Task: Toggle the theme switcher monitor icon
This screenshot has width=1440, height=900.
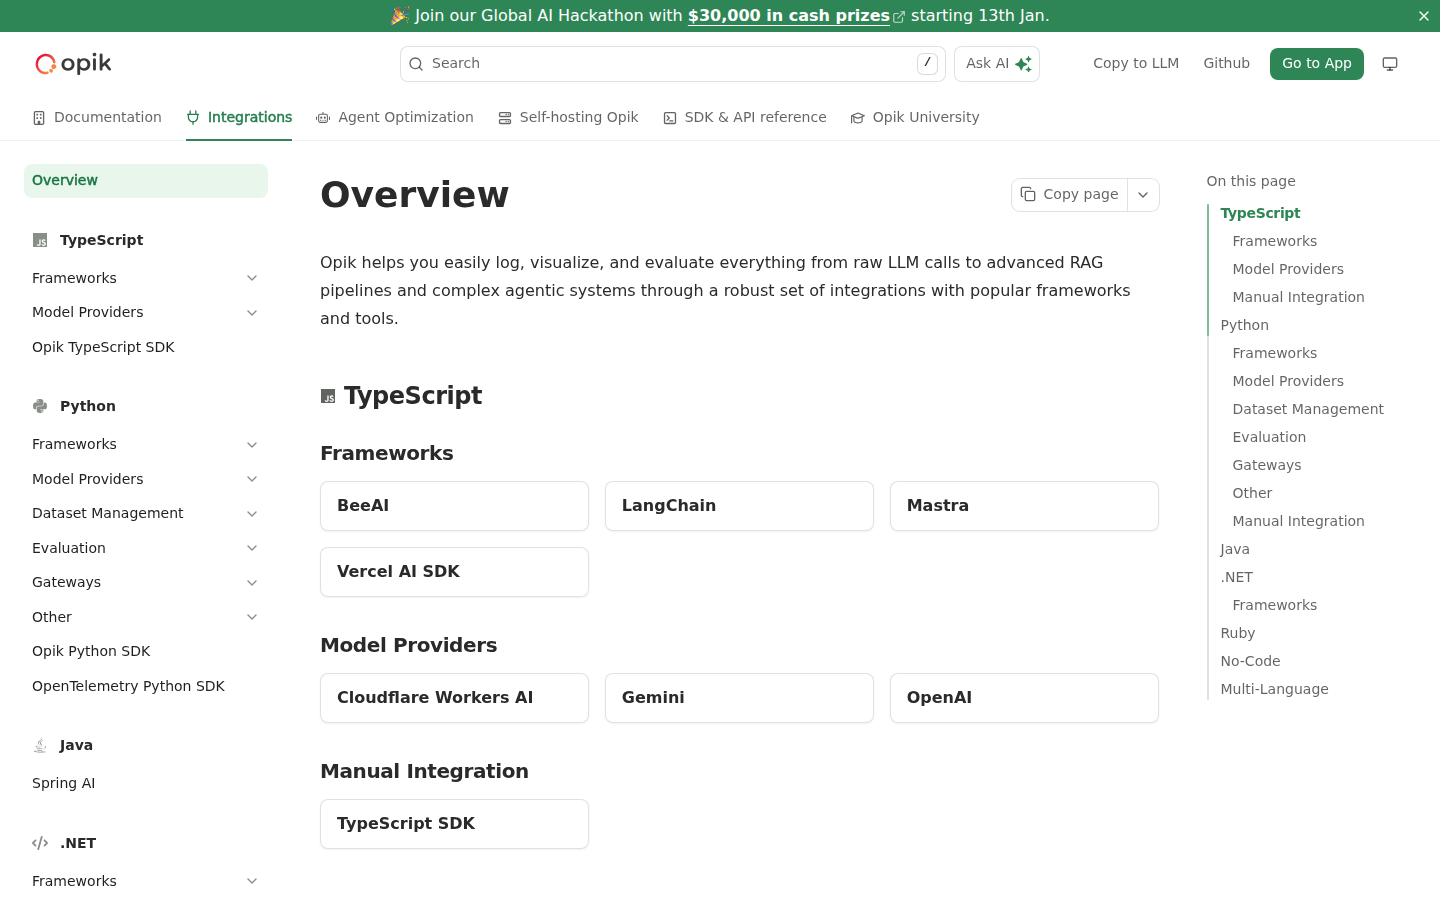Action: point(1390,64)
